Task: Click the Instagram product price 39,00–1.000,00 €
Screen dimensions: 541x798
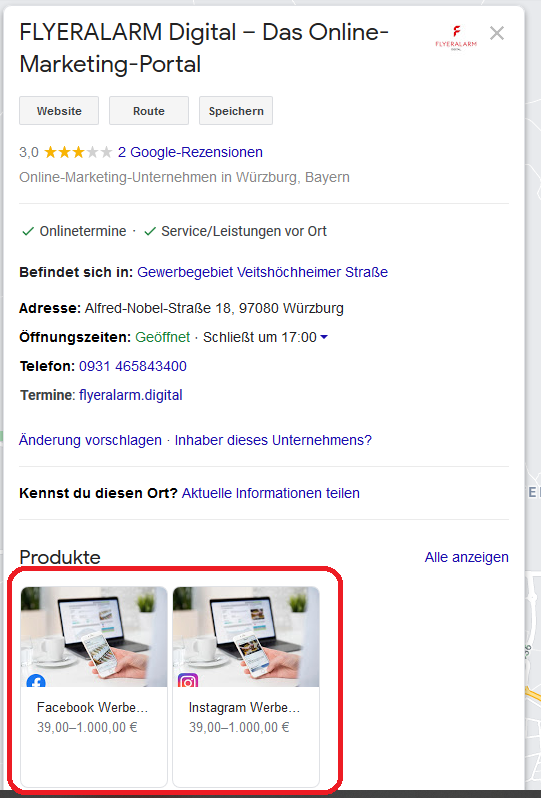Action: (239, 727)
